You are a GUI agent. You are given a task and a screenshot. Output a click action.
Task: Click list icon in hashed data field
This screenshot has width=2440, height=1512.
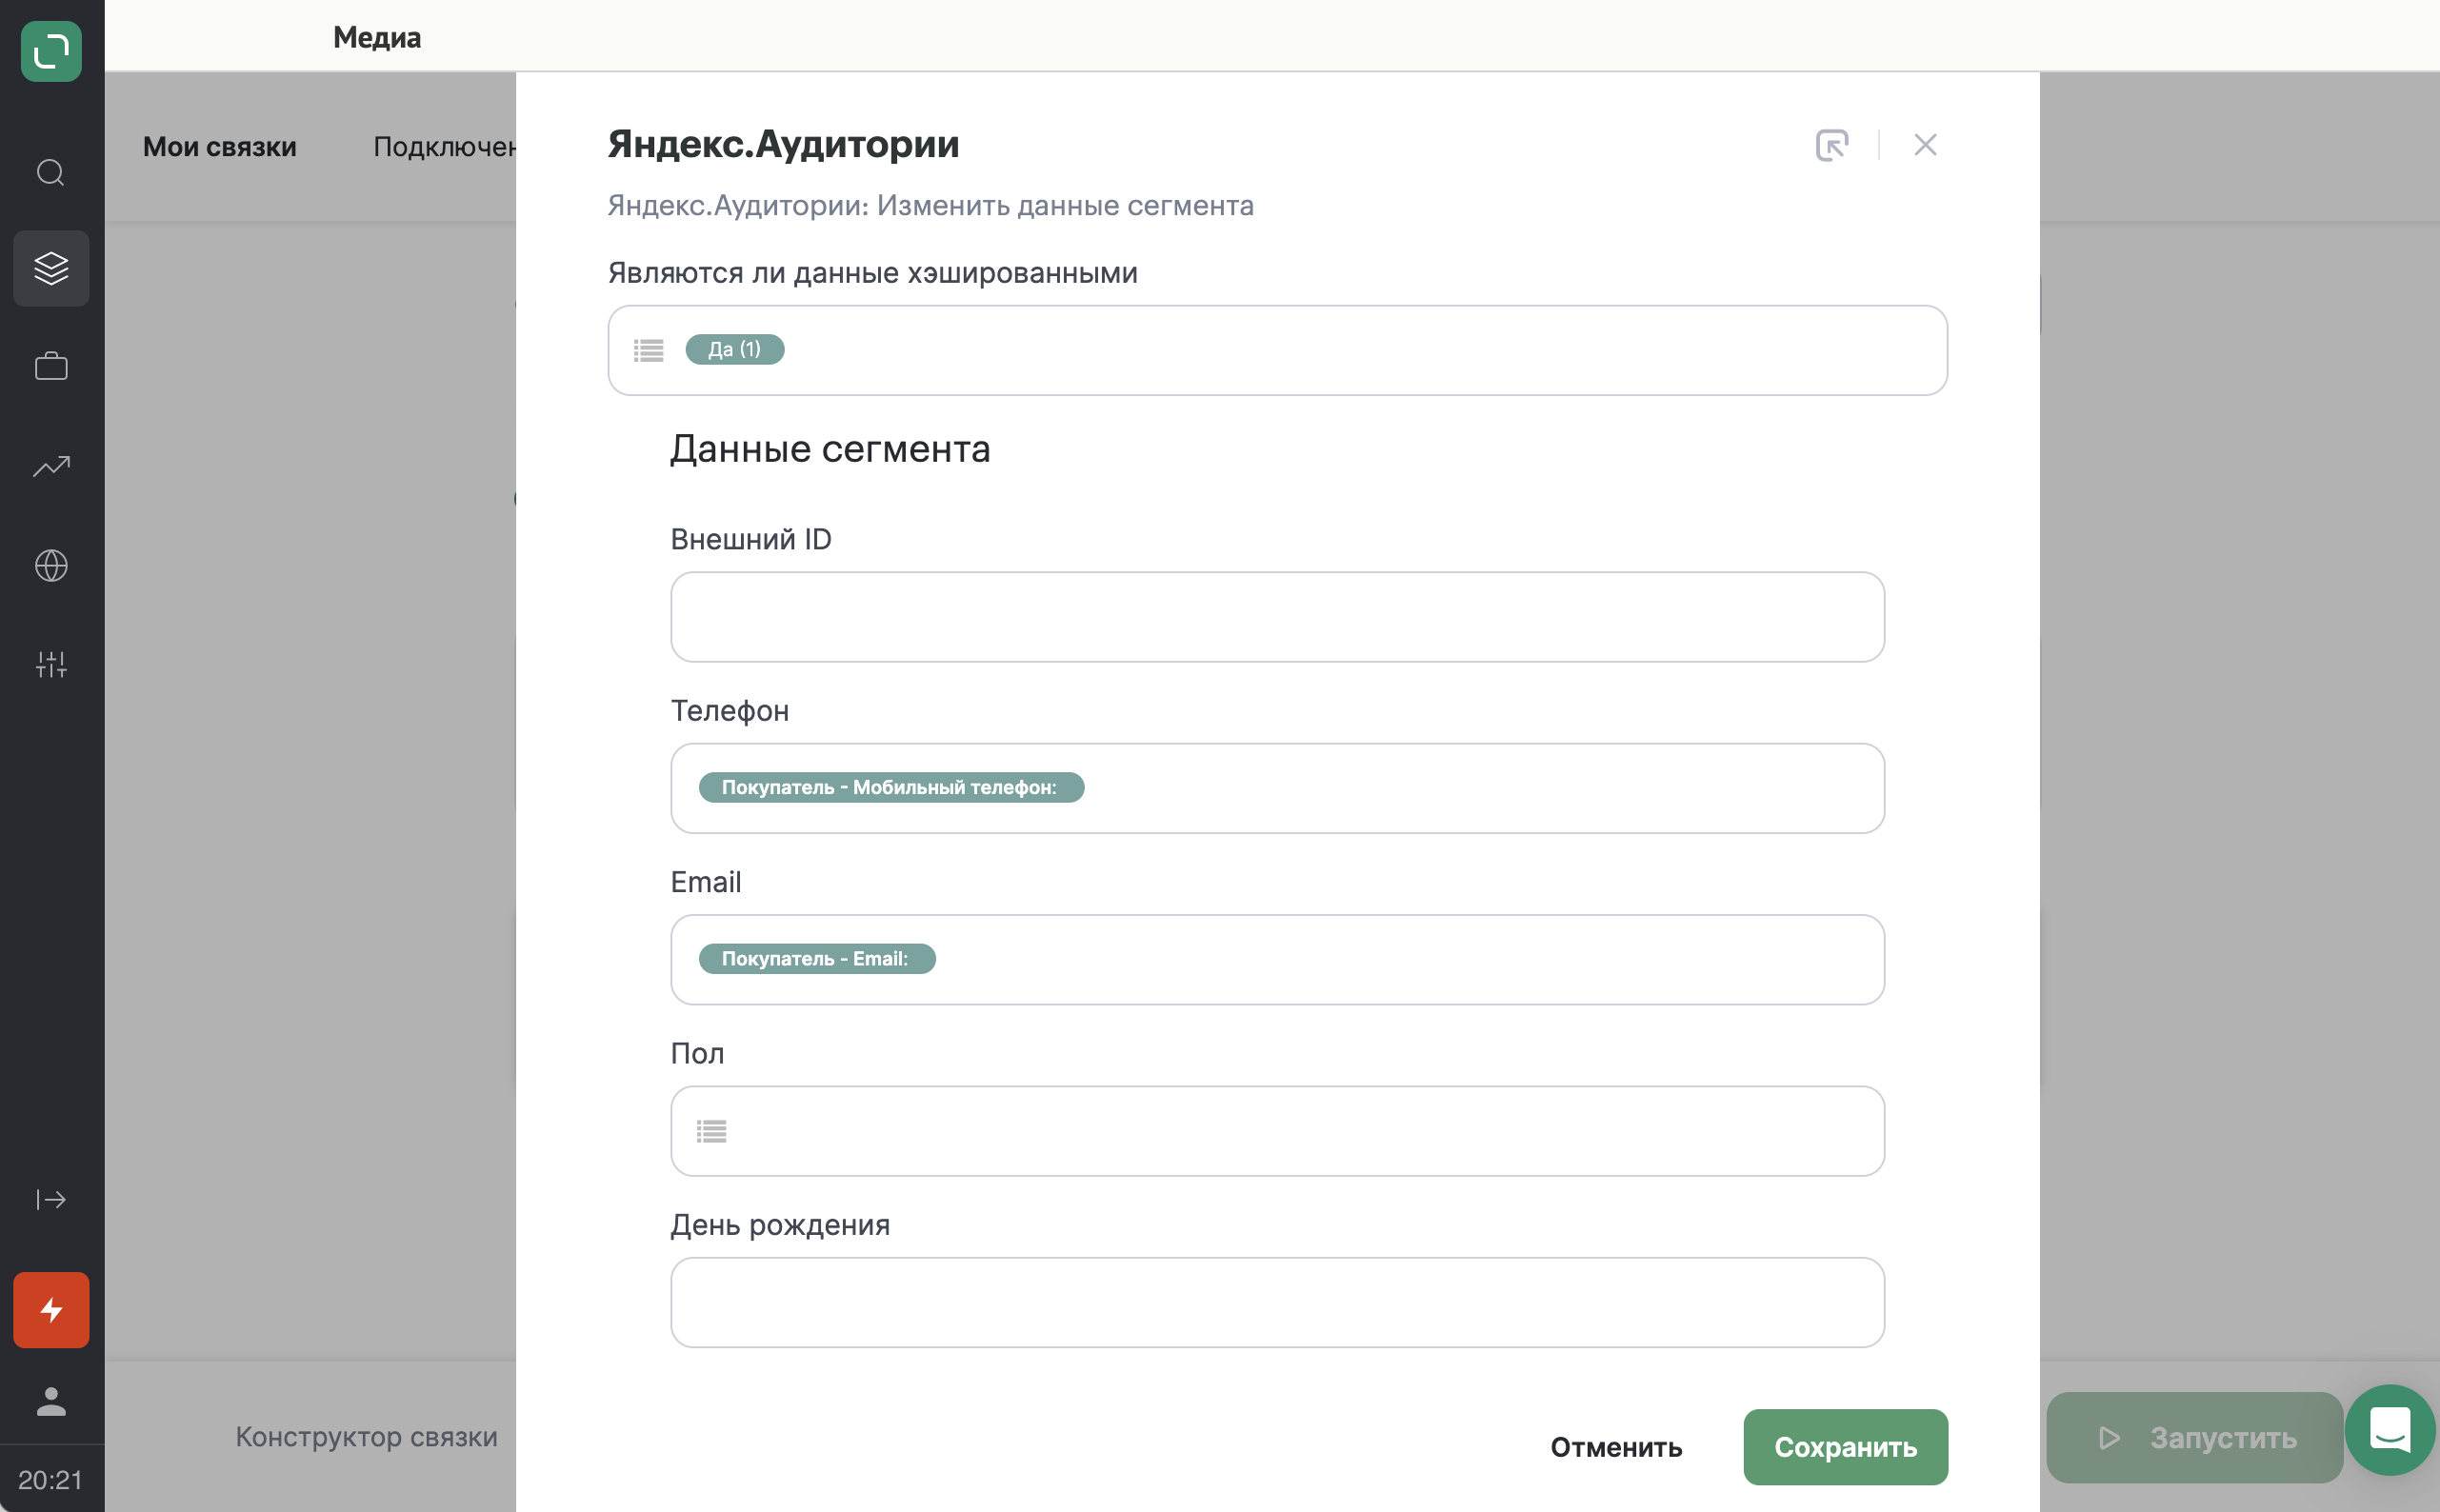649,350
